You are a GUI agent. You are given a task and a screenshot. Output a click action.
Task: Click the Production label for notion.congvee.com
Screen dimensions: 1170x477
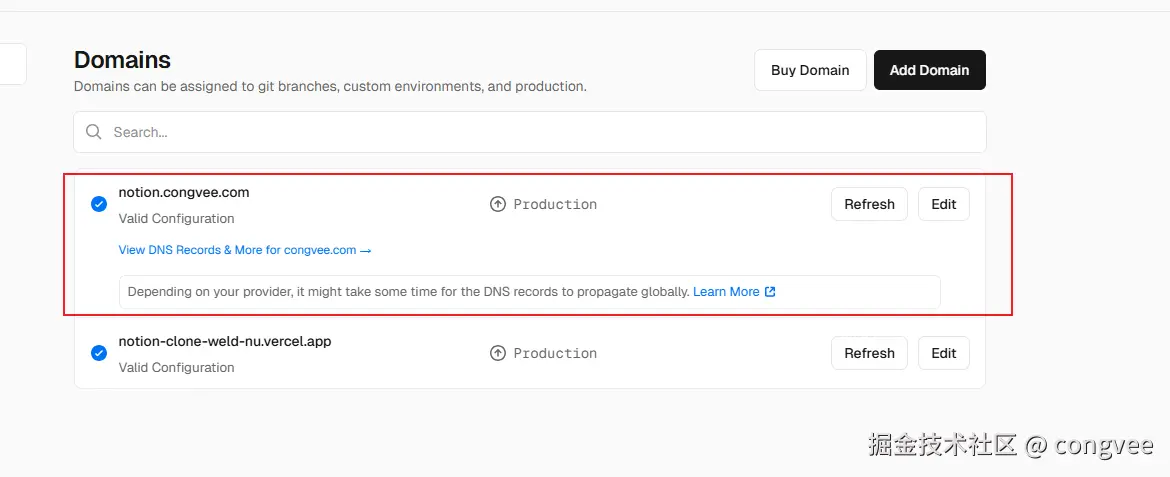click(555, 204)
